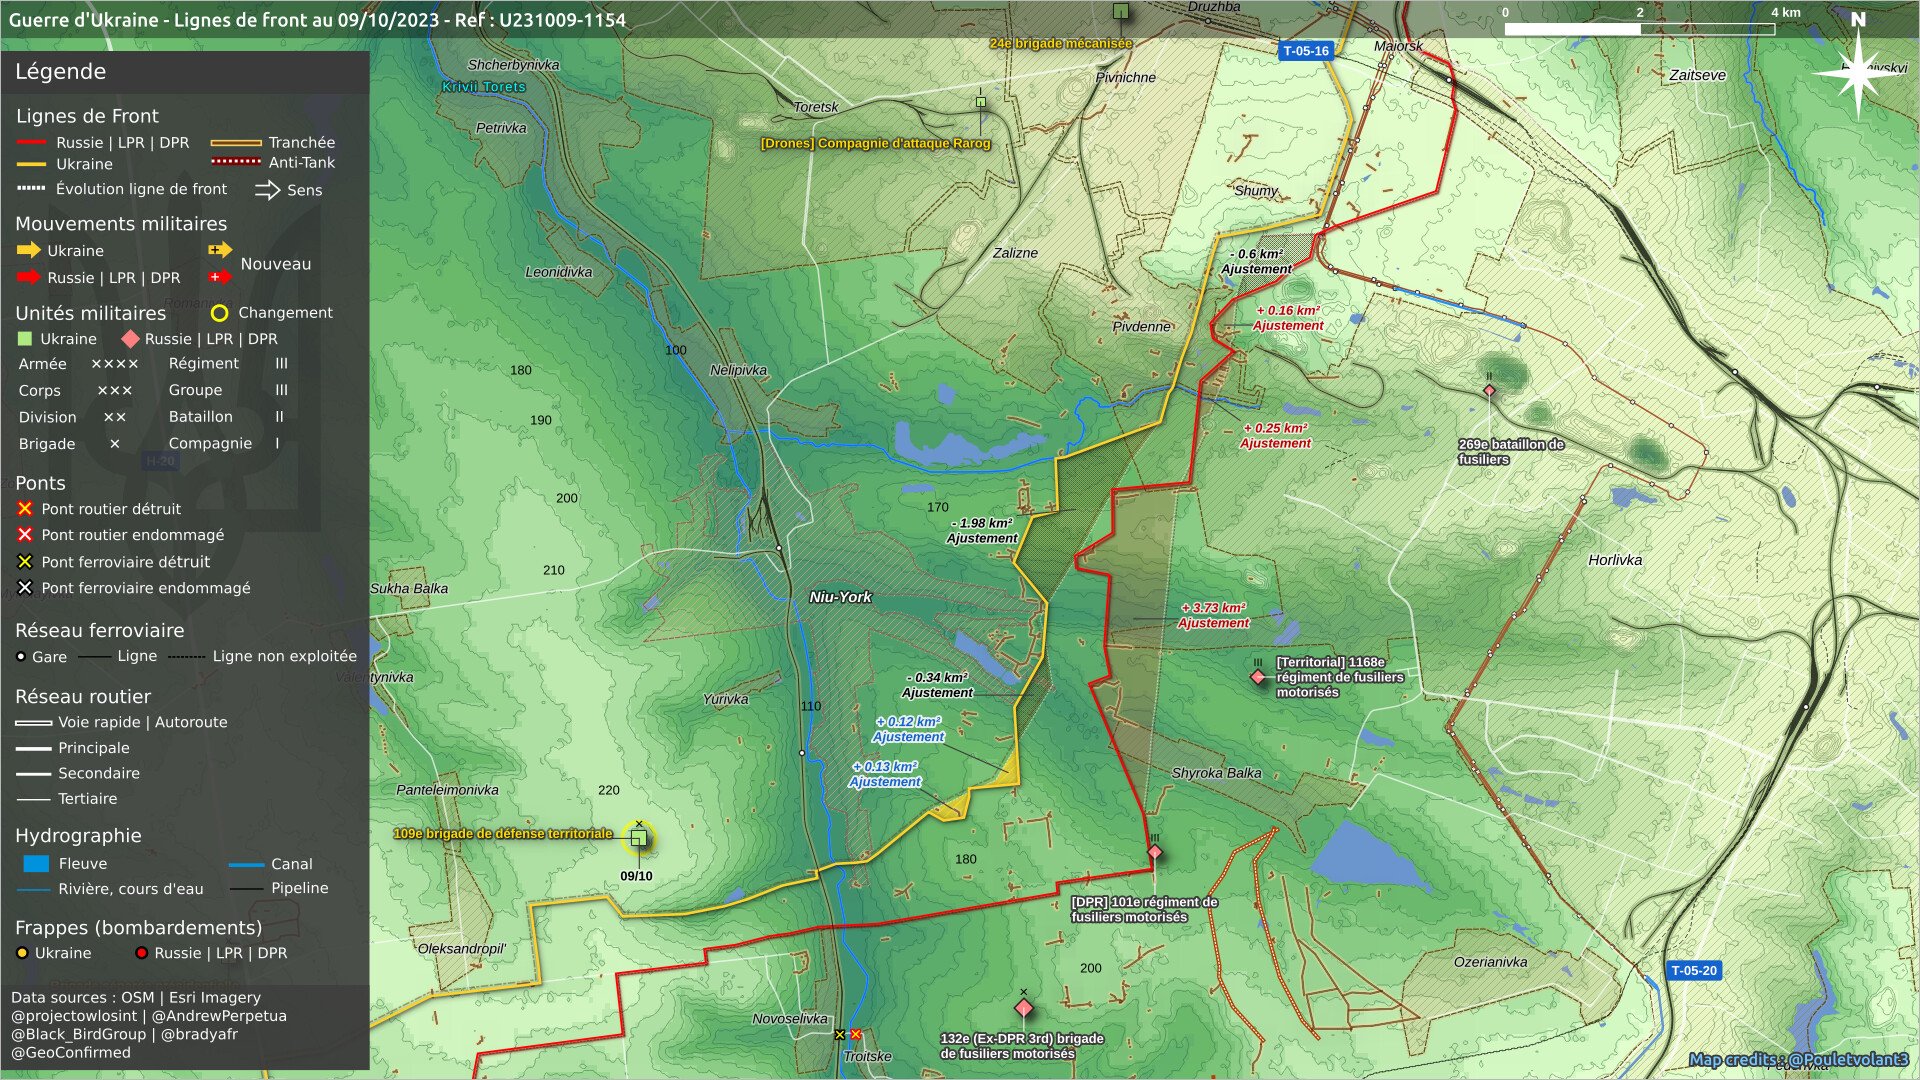Click the map title with reference U231009-1154
The height and width of the screenshot is (1080, 1920).
point(317,19)
